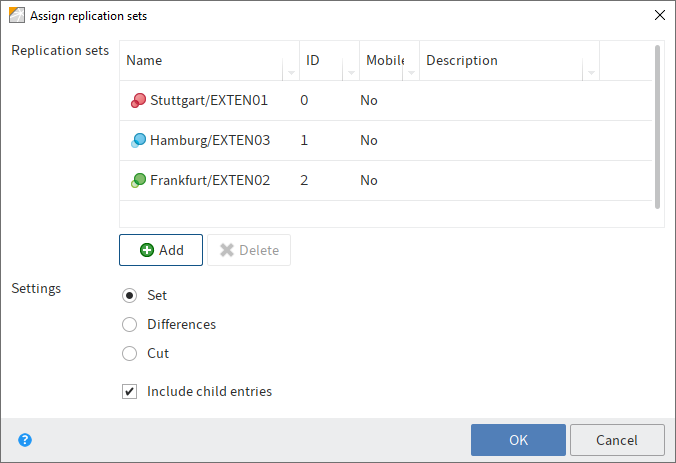
Task: Open help via the blue question mark icon
Action: pyautogui.click(x=25, y=440)
